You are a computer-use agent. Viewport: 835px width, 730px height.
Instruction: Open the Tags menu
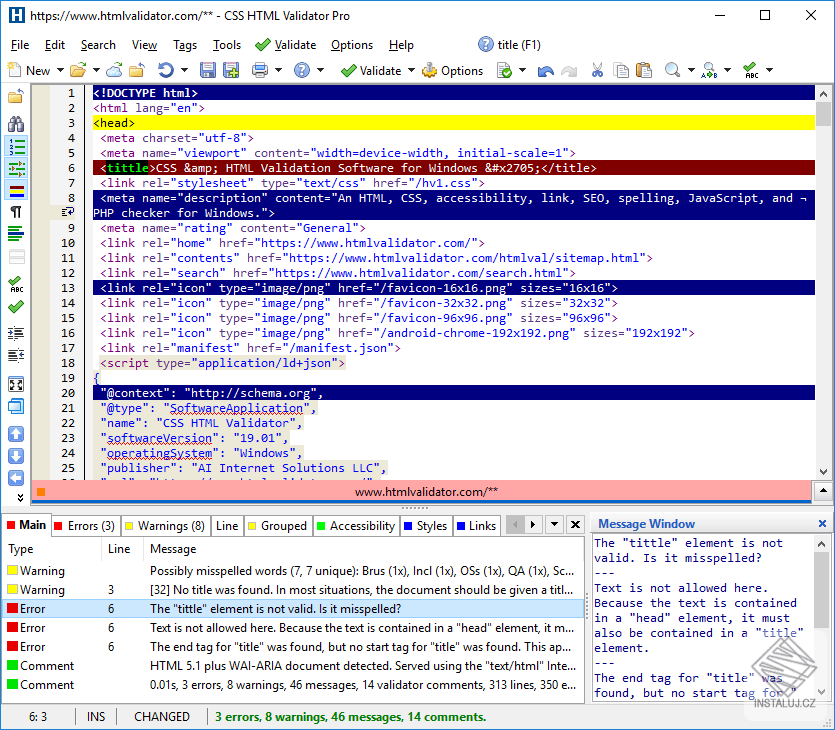(185, 45)
